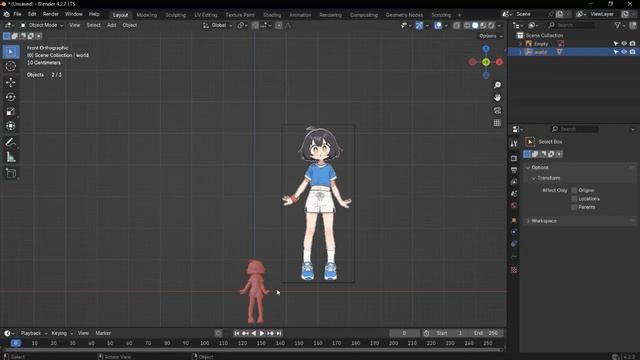Expand the Empty item in outliner

point(520,44)
